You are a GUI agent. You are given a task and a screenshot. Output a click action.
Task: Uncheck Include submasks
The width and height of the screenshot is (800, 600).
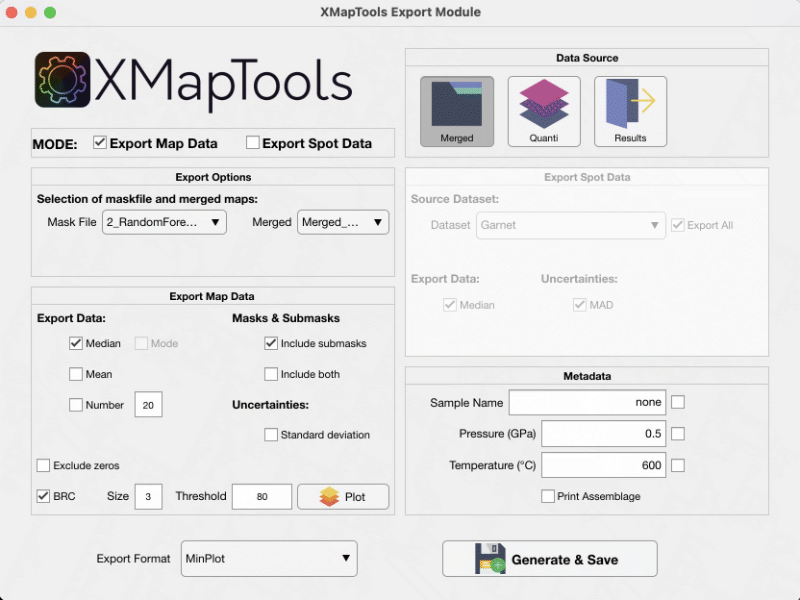(x=270, y=344)
